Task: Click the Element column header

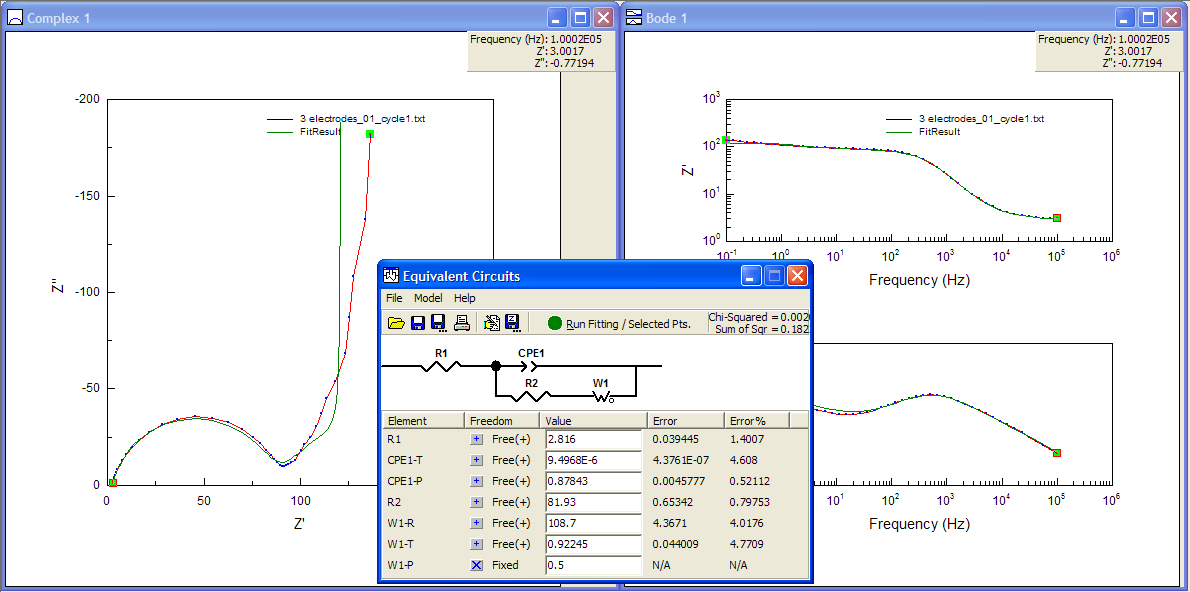Action: tap(423, 420)
